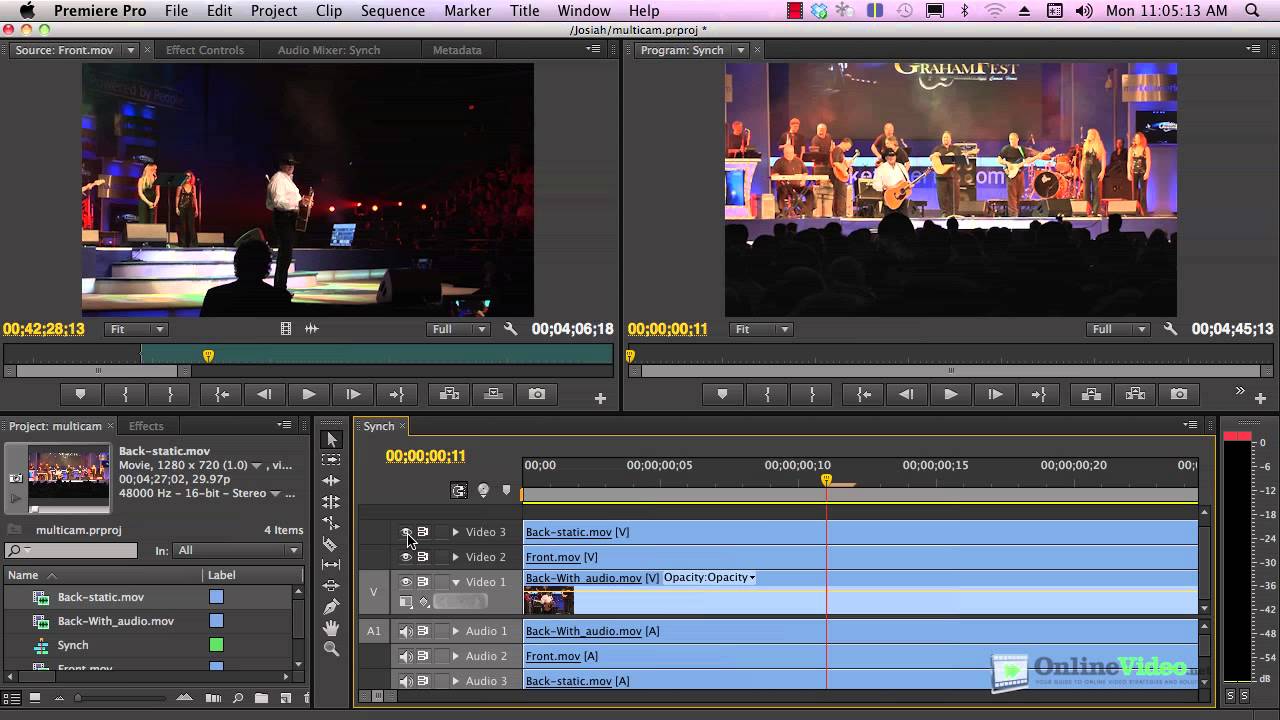
Task: Select the Hand tool
Action: coord(331,628)
